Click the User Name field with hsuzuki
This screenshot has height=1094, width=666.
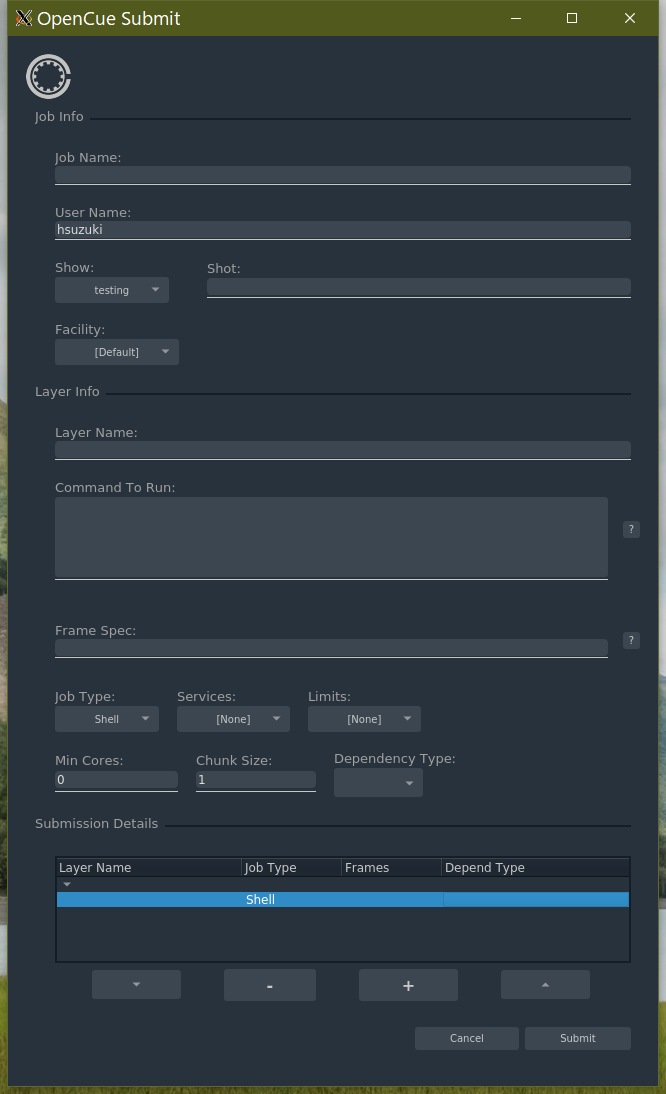pyautogui.click(x=343, y=230)
